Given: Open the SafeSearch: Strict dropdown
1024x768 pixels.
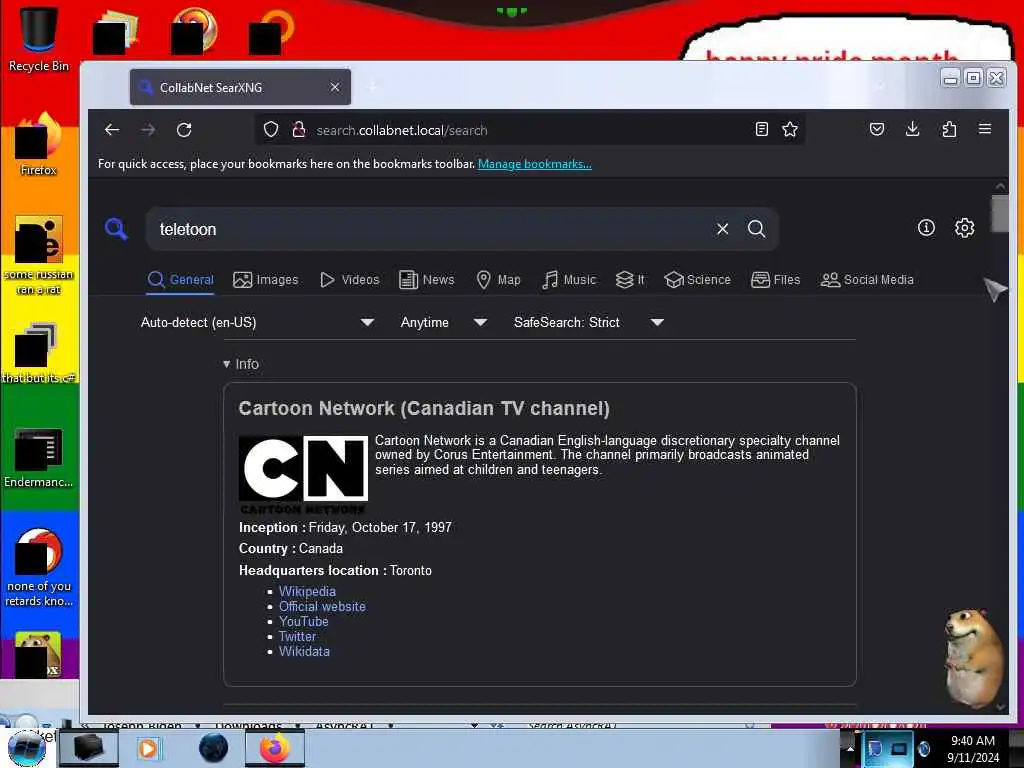Looking at the screenshot, I should click(588, 323).
